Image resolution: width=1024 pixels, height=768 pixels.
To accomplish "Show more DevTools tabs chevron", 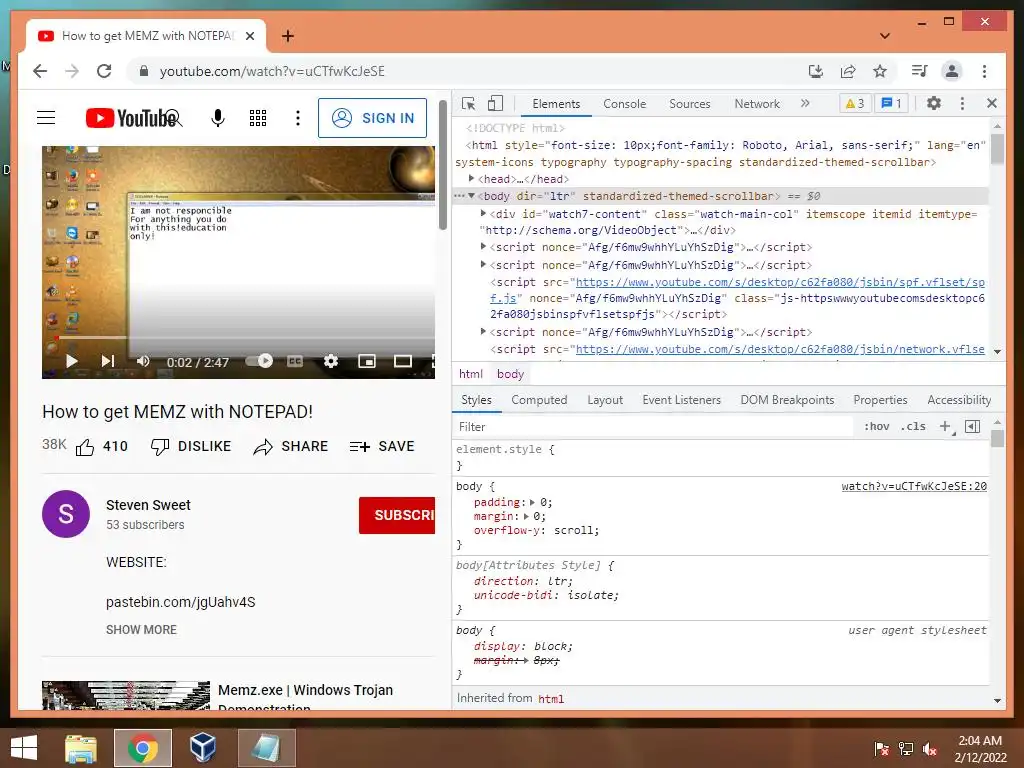I will pos(805,103).
